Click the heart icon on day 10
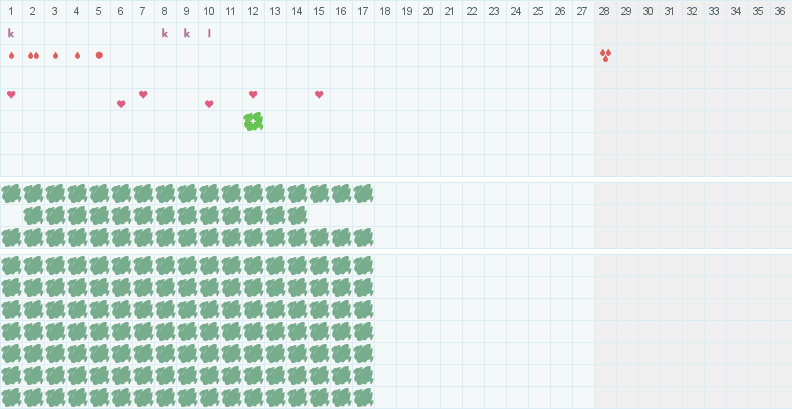The image size is (792, 409). [x=209, y=104]
